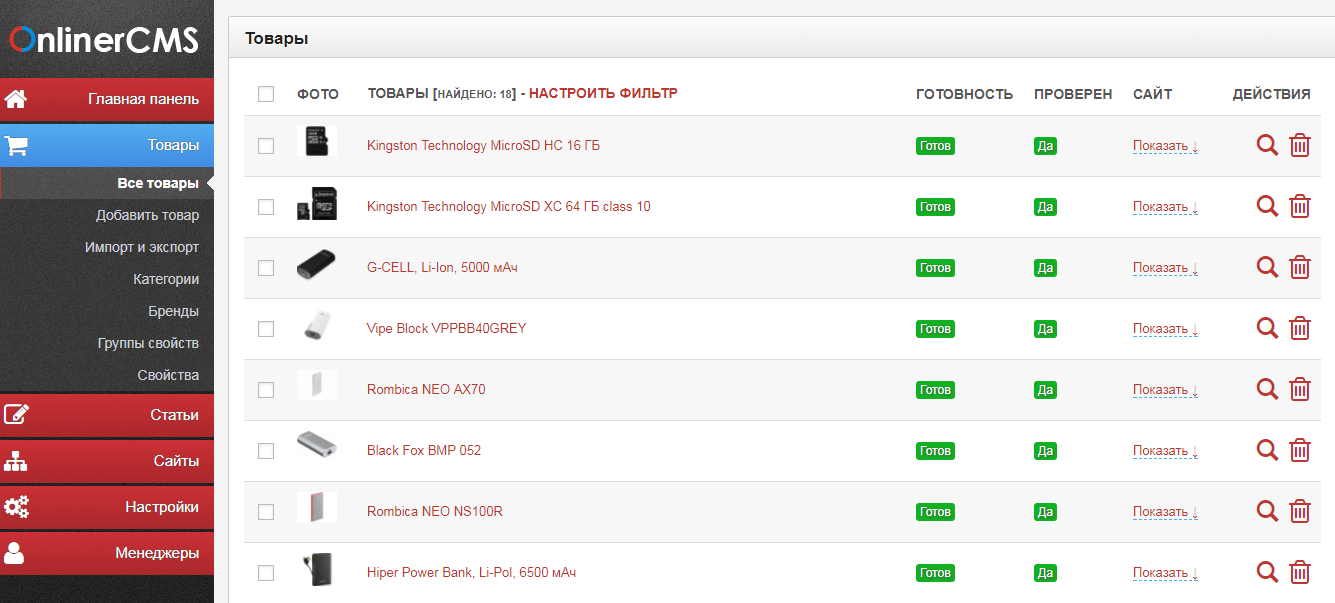The height and width of the screenshot is (603, 1335).
Task: Tick the Hiper Power Bank checkbox
Action: point(266,573)
